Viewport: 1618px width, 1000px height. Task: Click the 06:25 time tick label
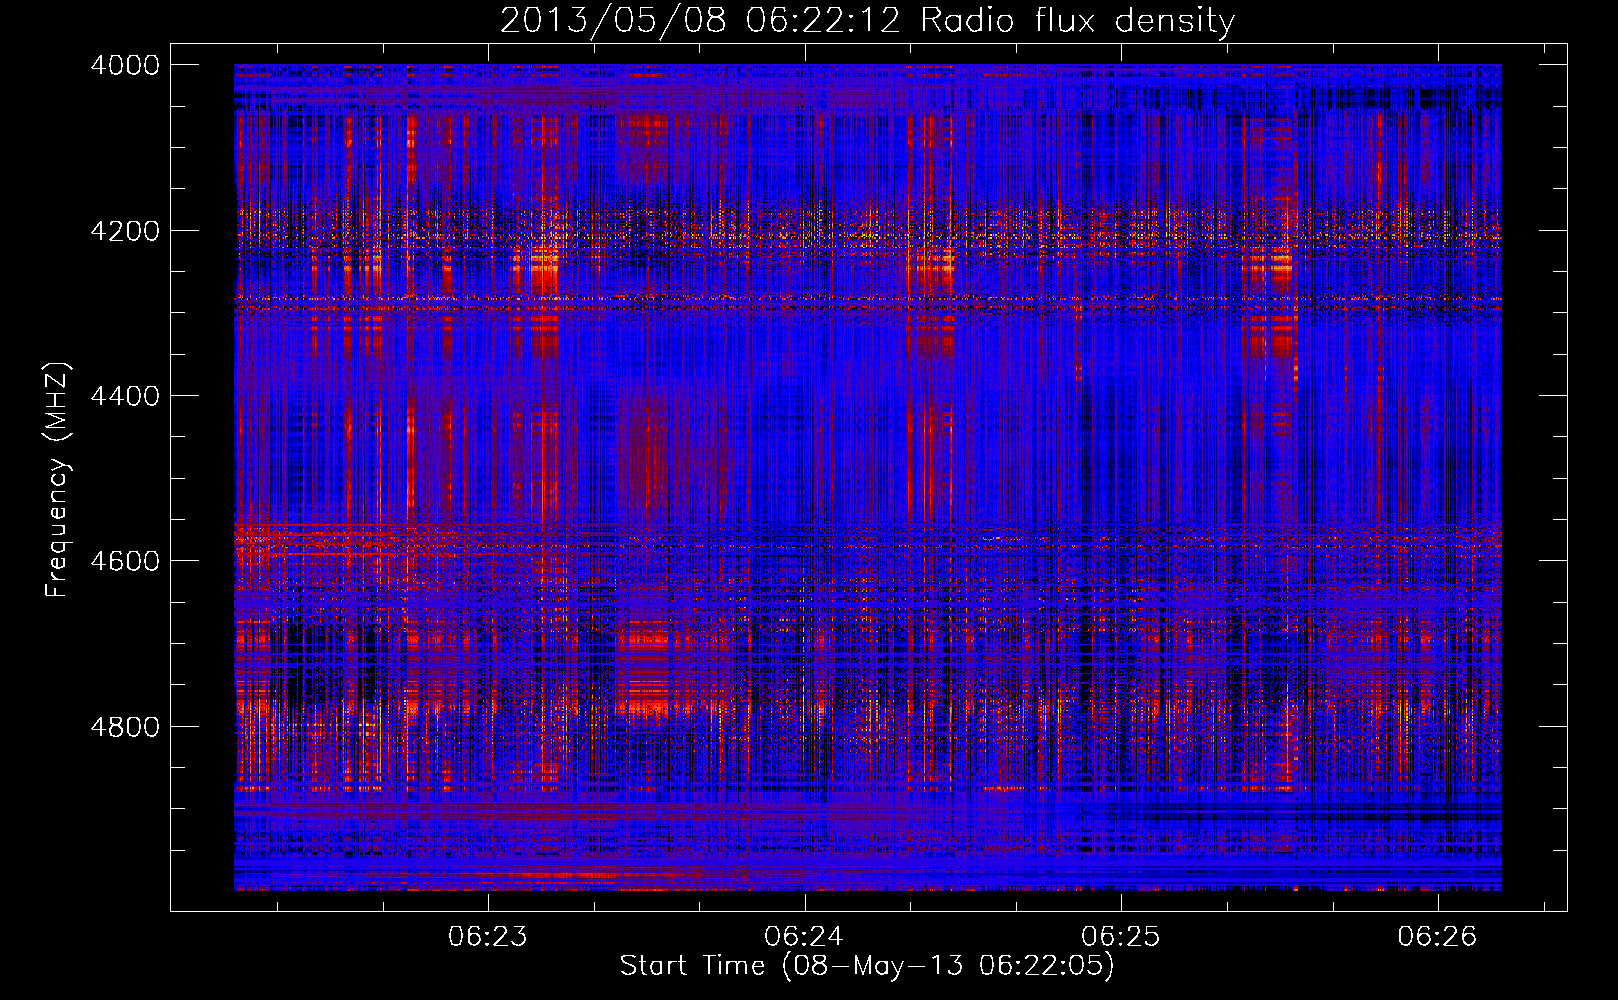click(1121, 937)
